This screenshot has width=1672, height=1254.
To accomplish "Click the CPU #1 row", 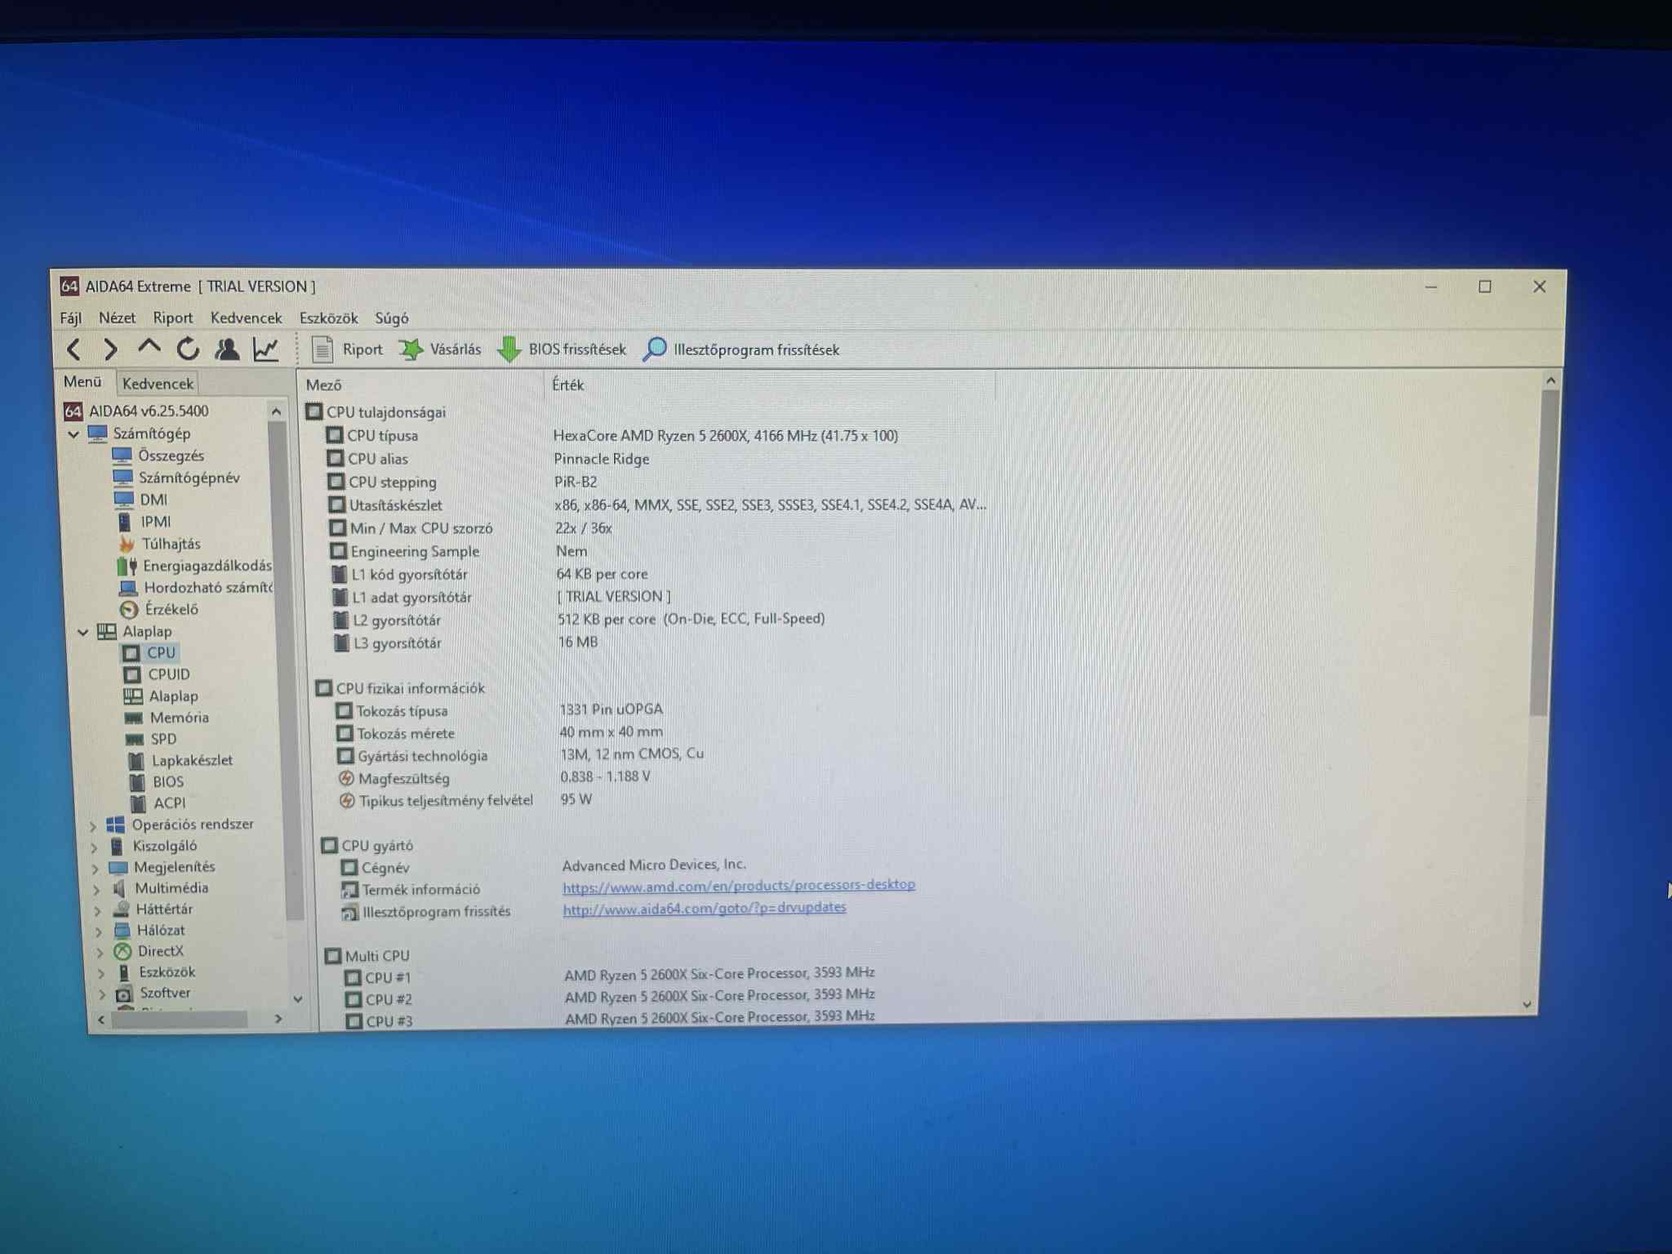I will click(x=610, y=976).
